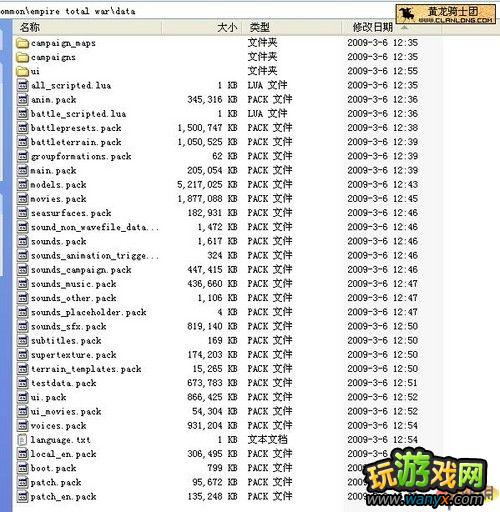Toggle sort arrow on 修改日期 column

404,27
